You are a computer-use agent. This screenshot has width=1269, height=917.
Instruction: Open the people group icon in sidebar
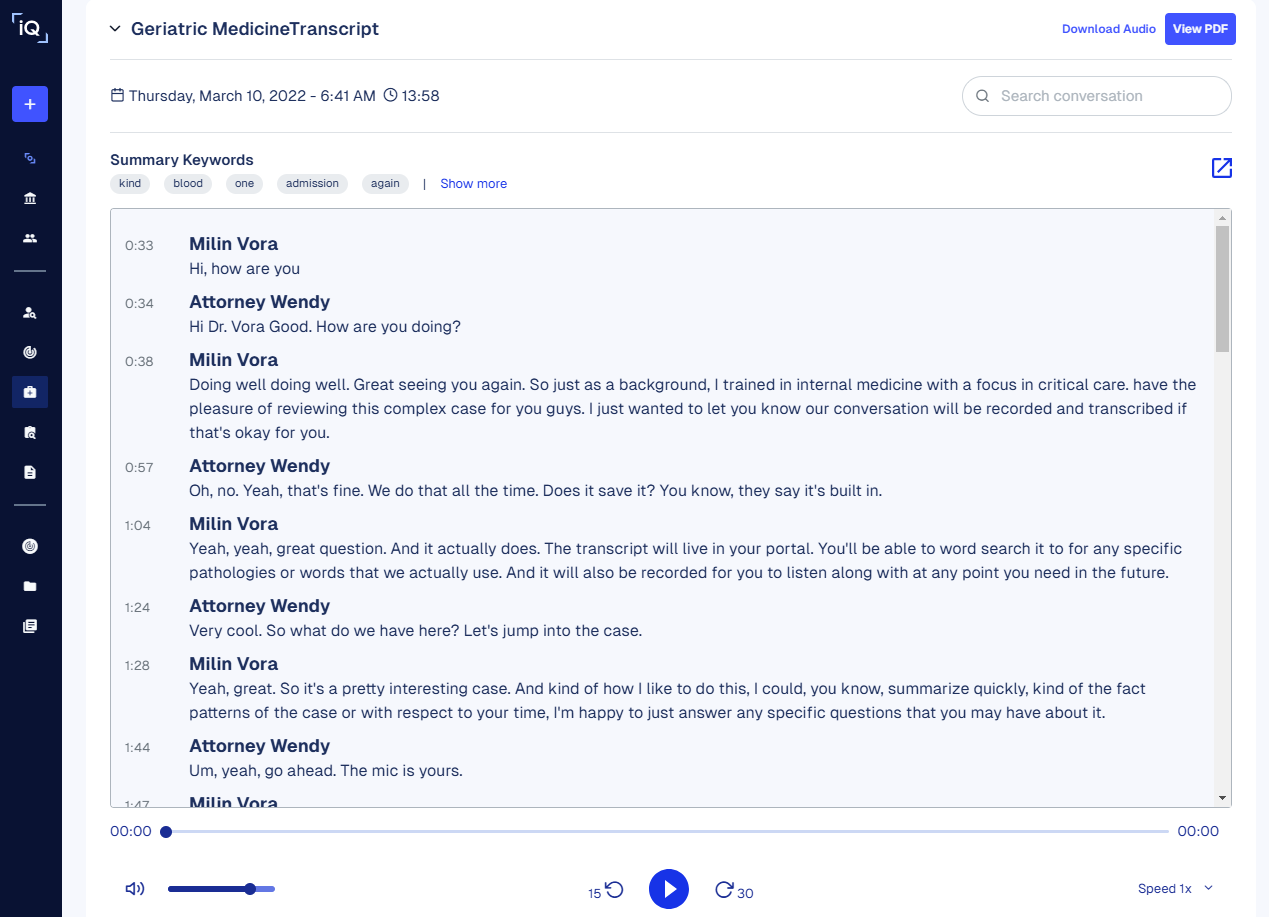(30, 238)
